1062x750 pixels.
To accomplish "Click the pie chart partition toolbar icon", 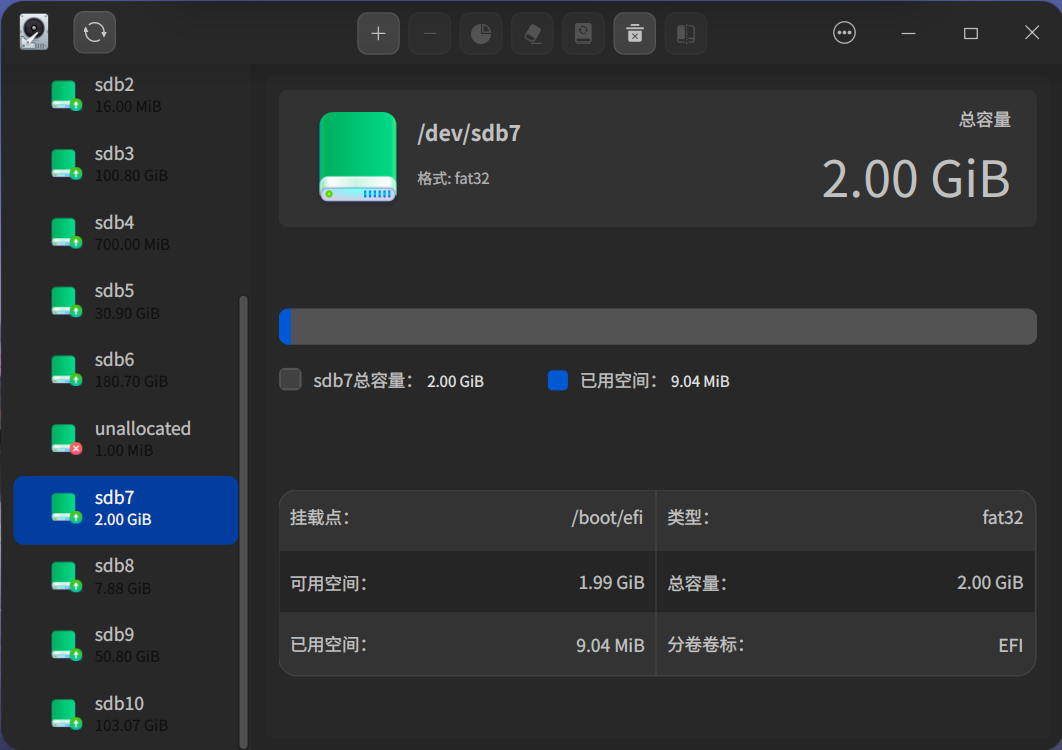I will click(x=481, y=33).
